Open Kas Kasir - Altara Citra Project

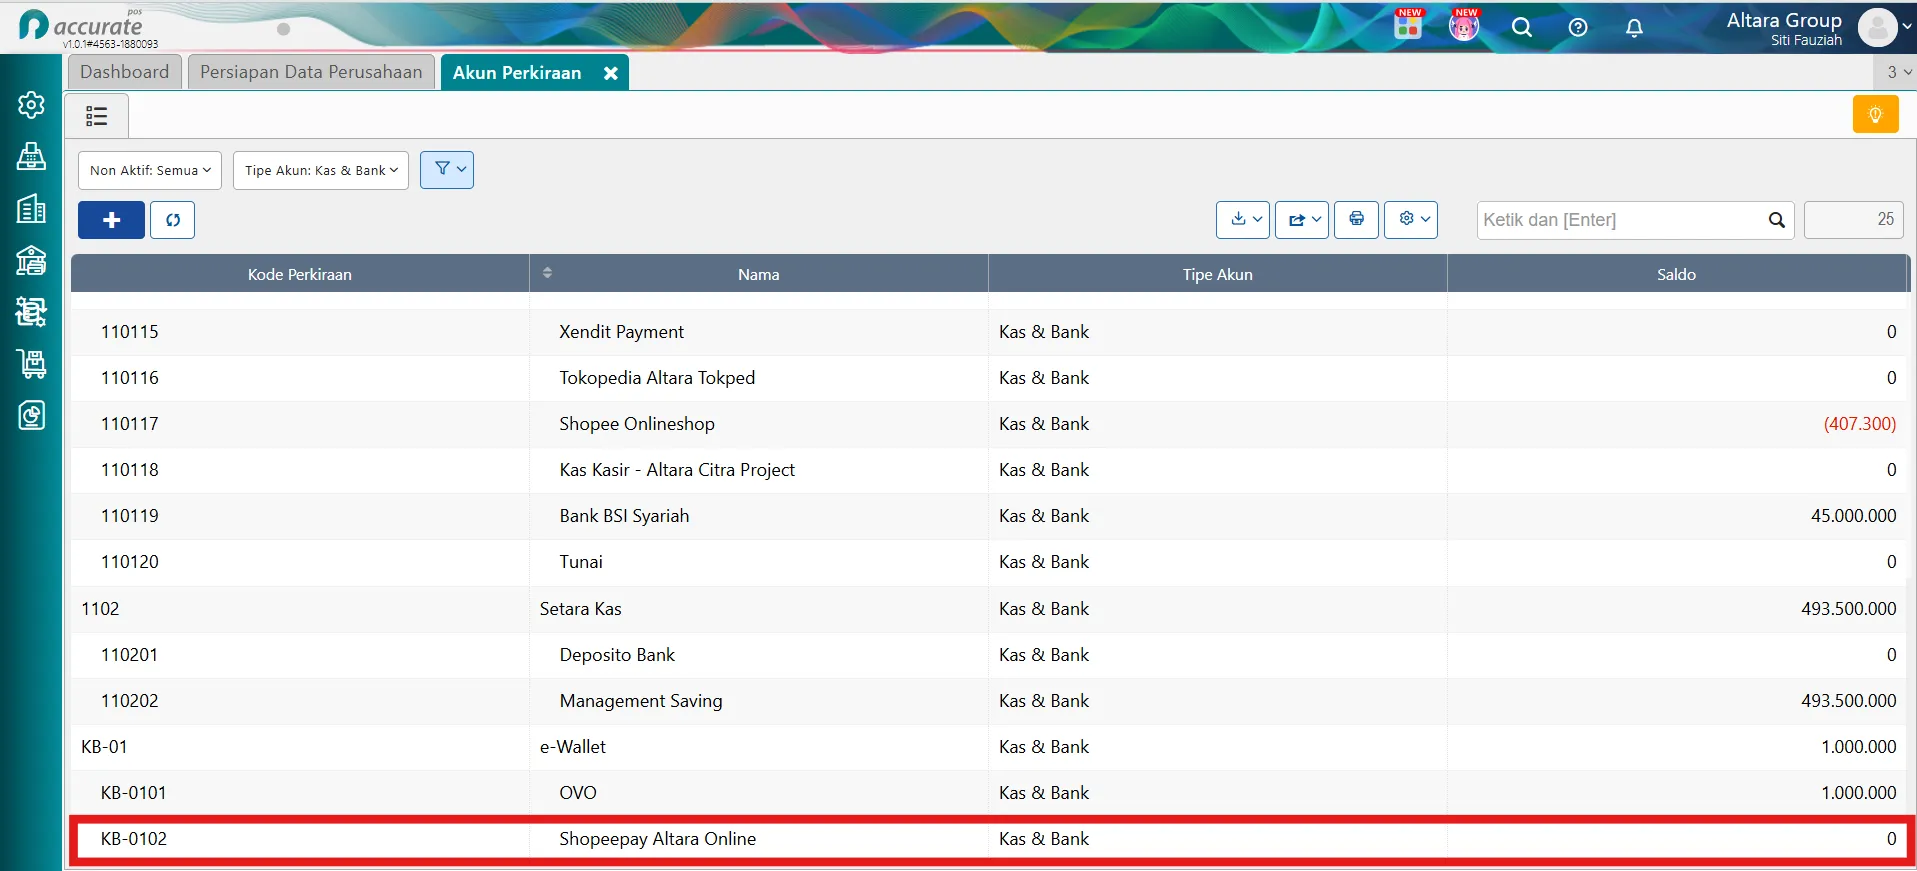coord(990,470)
